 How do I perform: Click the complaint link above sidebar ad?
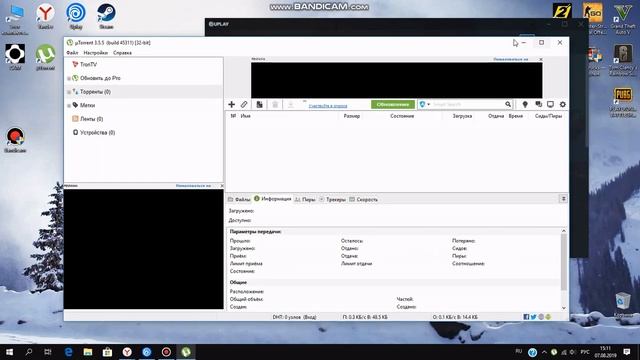coord(193,186)
